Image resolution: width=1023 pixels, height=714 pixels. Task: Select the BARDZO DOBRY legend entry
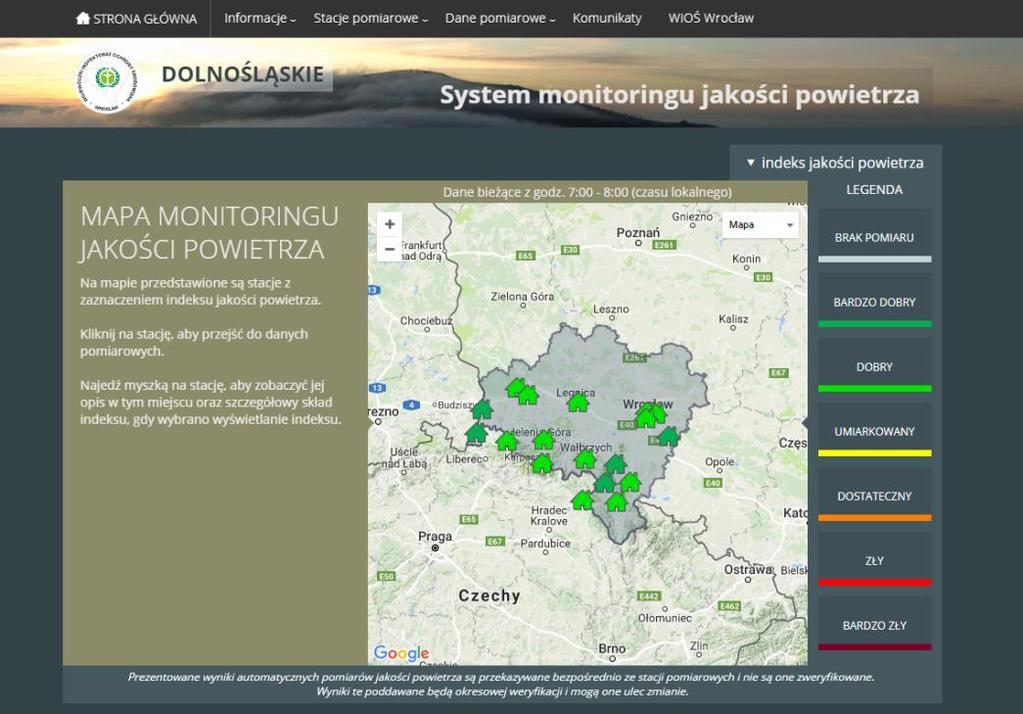click(x=874, y=302)
